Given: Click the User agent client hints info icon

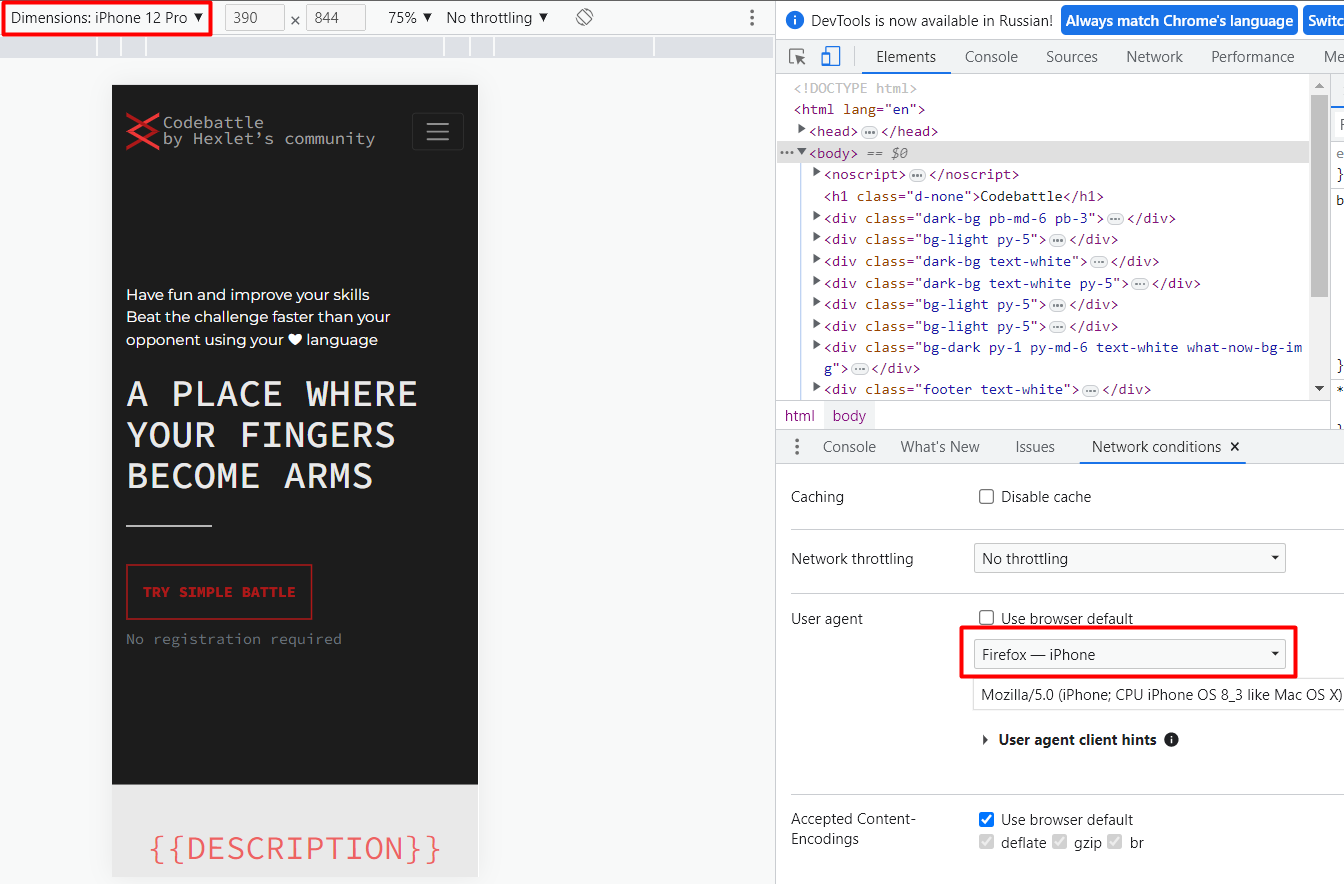Looking at the screenshot, I should (x=1171, y=740).
